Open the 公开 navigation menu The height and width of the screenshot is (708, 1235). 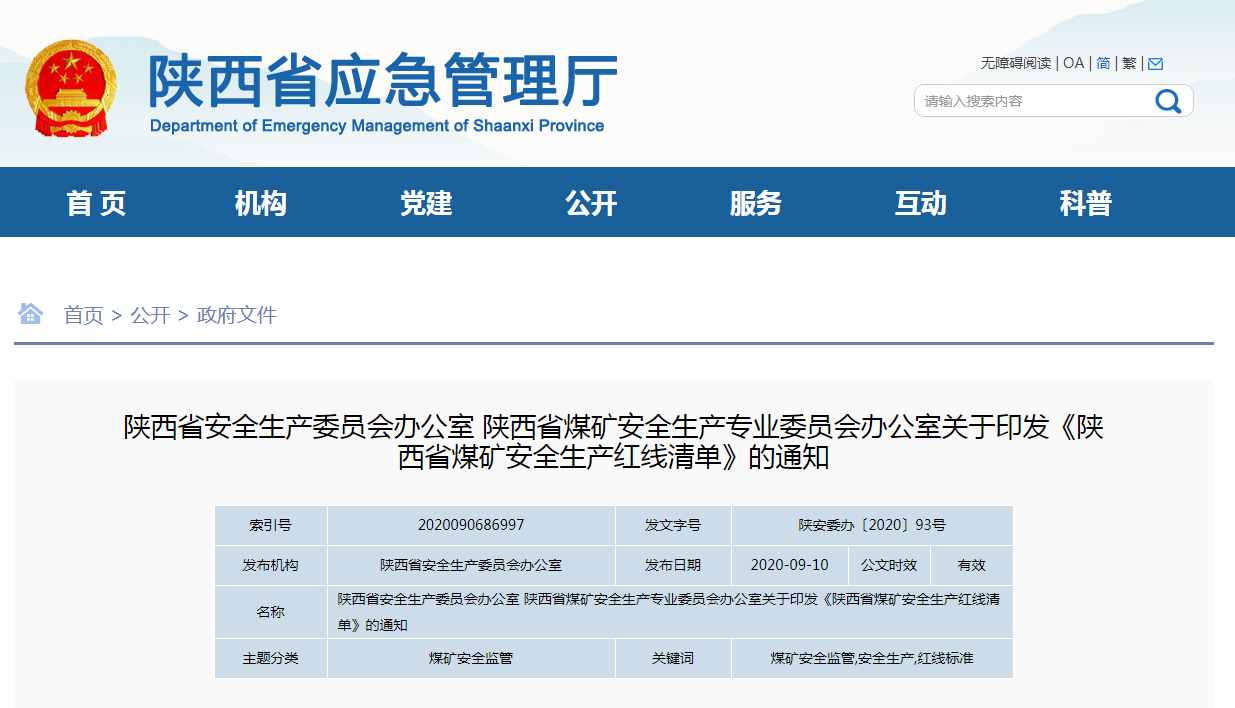[591, 203]
